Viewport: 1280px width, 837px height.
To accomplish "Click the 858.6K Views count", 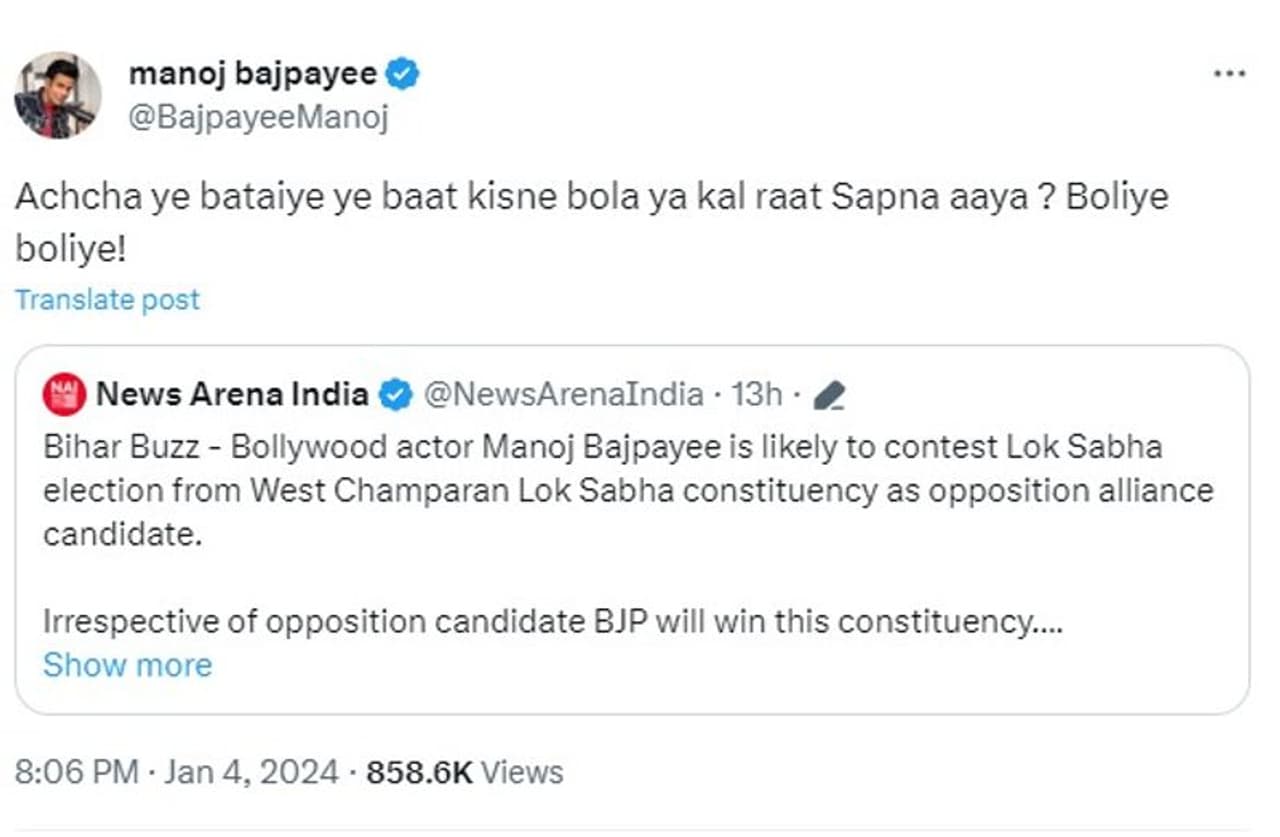I will (464, 772).
